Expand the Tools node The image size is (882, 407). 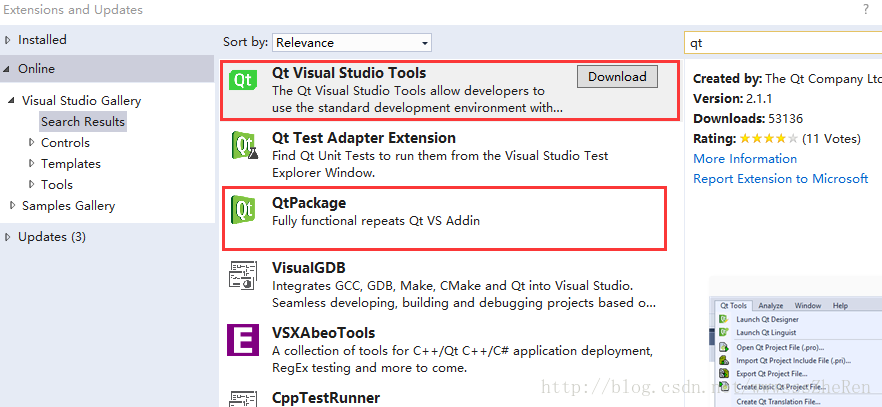click(32, 184)
